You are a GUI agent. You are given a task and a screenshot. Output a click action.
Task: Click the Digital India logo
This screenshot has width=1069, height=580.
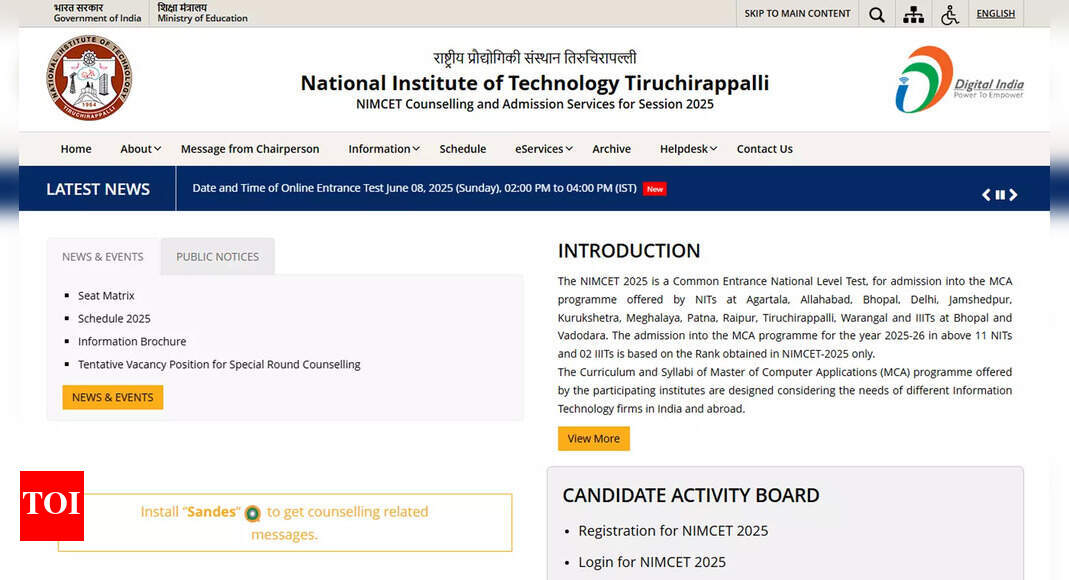pyautogui.click(x=958, y=80)
